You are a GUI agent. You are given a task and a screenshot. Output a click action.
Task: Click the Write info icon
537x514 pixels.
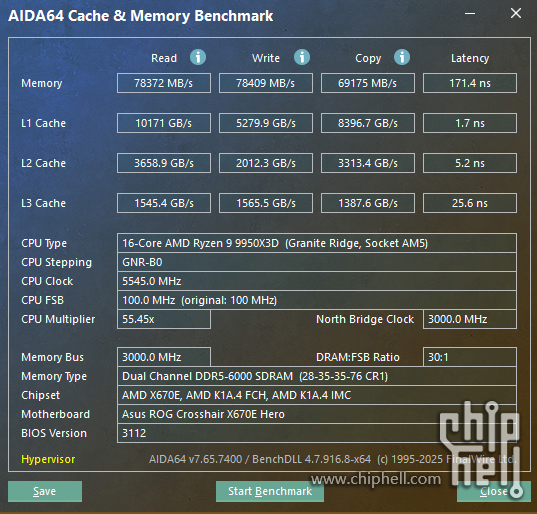[302, 57]
